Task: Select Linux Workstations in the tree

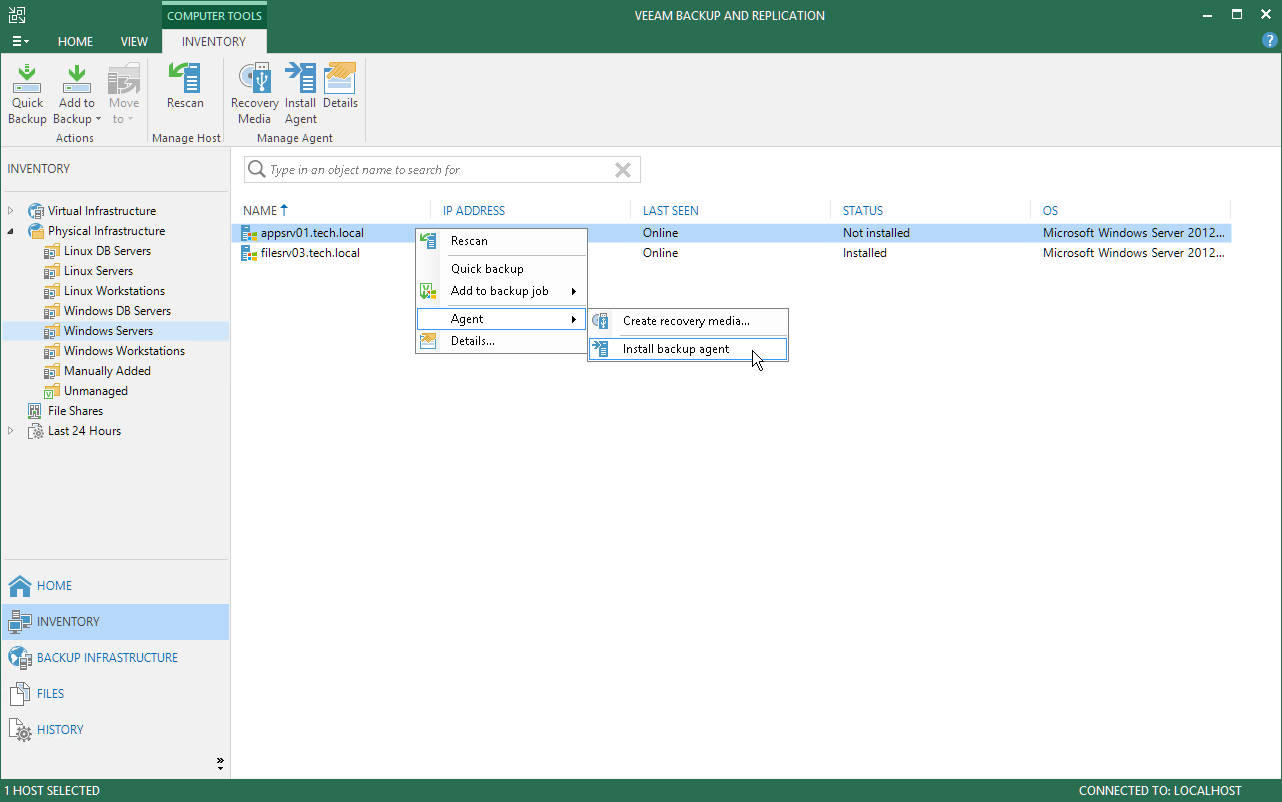Action: coord(114,291)
